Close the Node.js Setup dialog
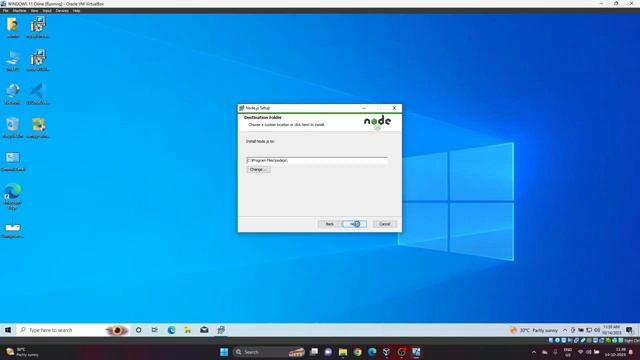 (394, 108)
